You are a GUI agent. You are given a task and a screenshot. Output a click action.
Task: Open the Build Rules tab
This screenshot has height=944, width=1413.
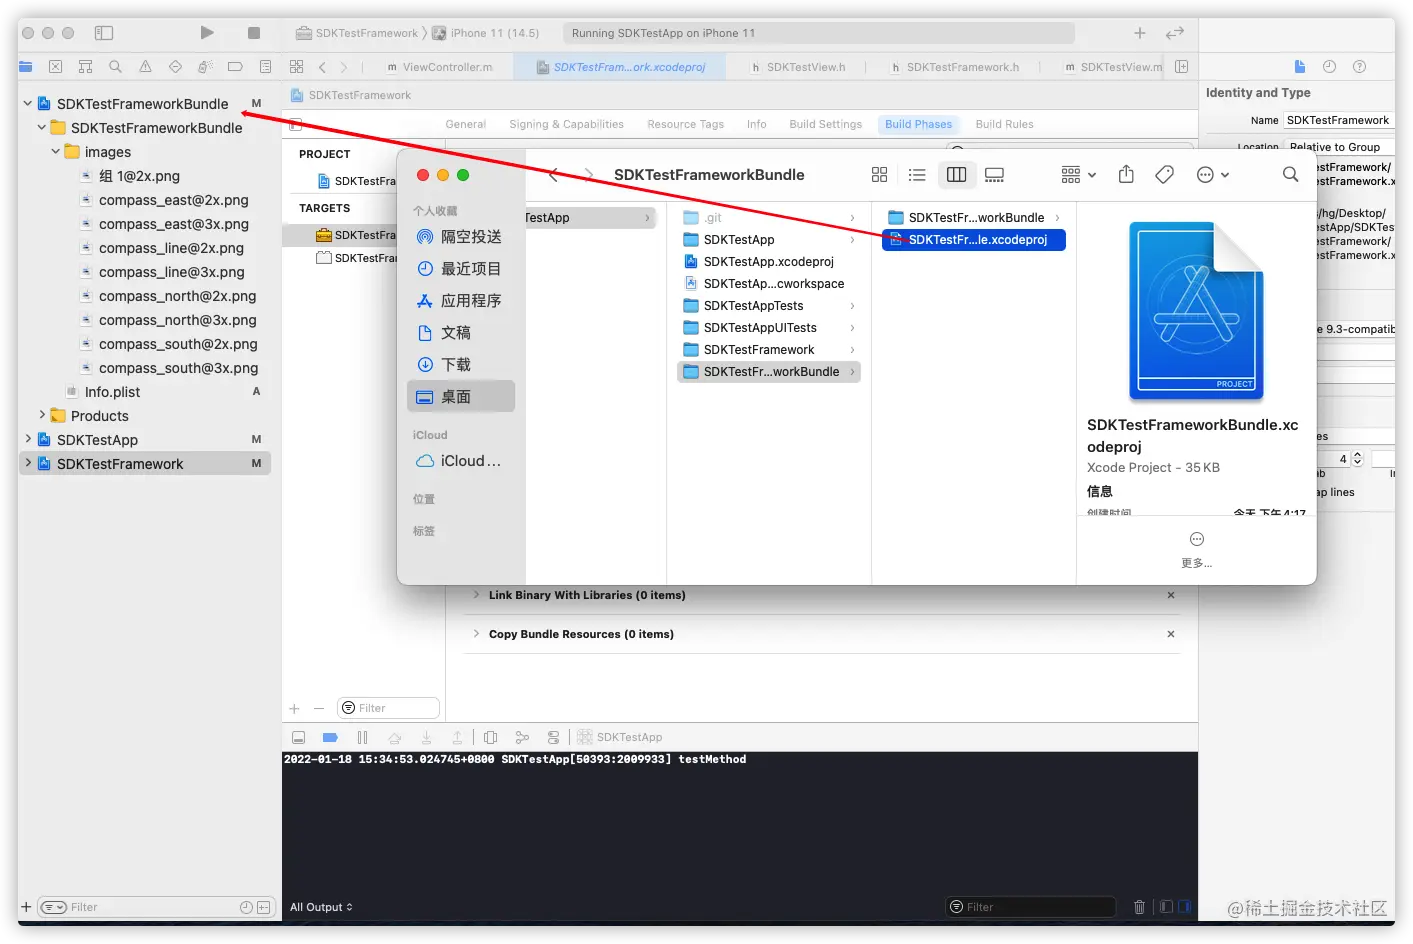(1004, 124)
